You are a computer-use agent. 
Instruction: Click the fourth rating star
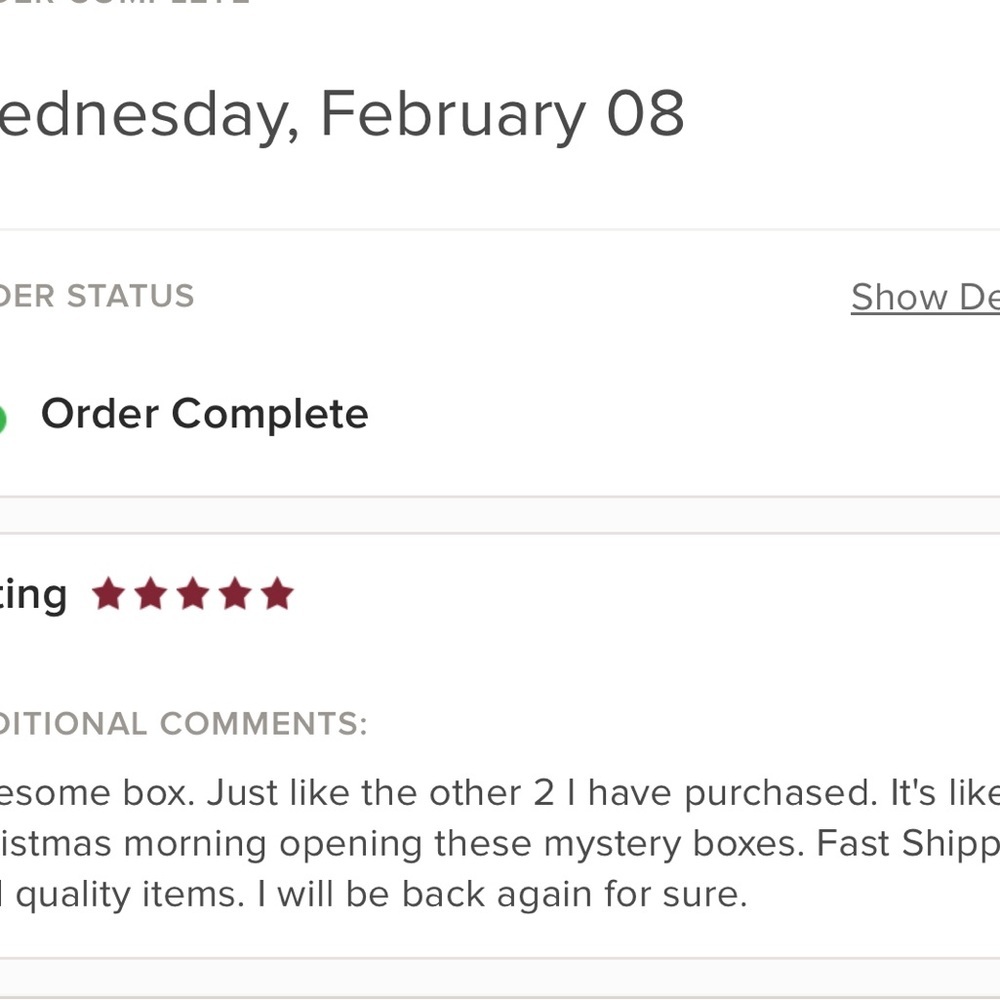[234, 595]
